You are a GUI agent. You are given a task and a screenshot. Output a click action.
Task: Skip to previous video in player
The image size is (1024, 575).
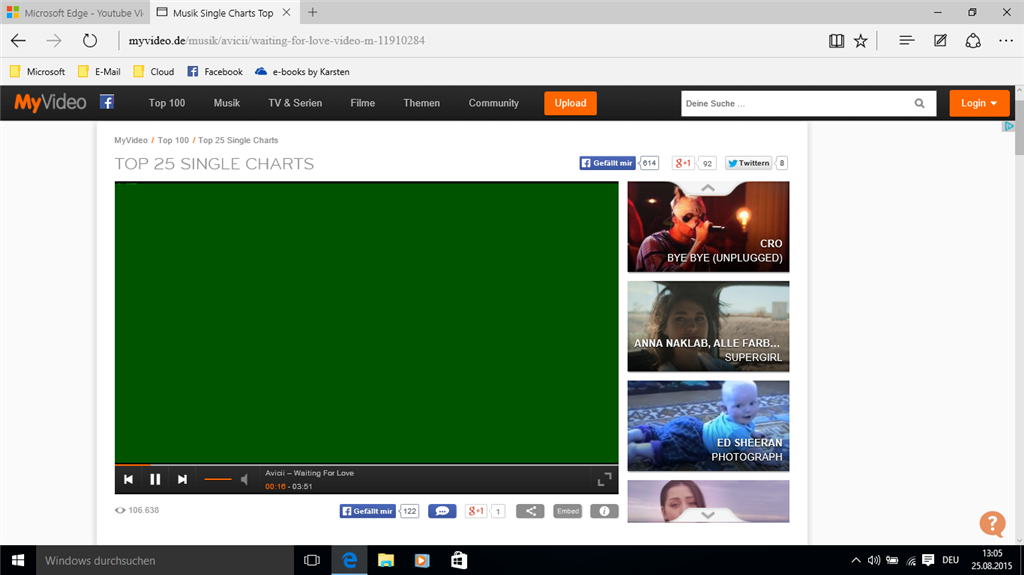[128, 480]
